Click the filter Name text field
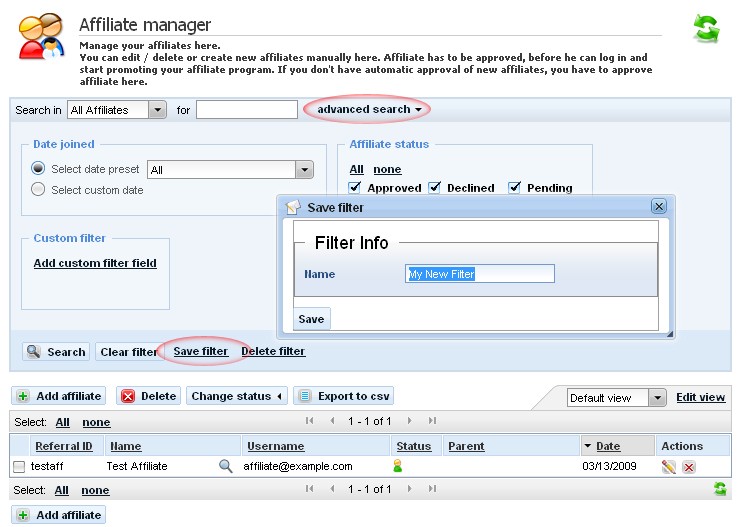Viewport: 739px width, 527px height. pos(480,274)
